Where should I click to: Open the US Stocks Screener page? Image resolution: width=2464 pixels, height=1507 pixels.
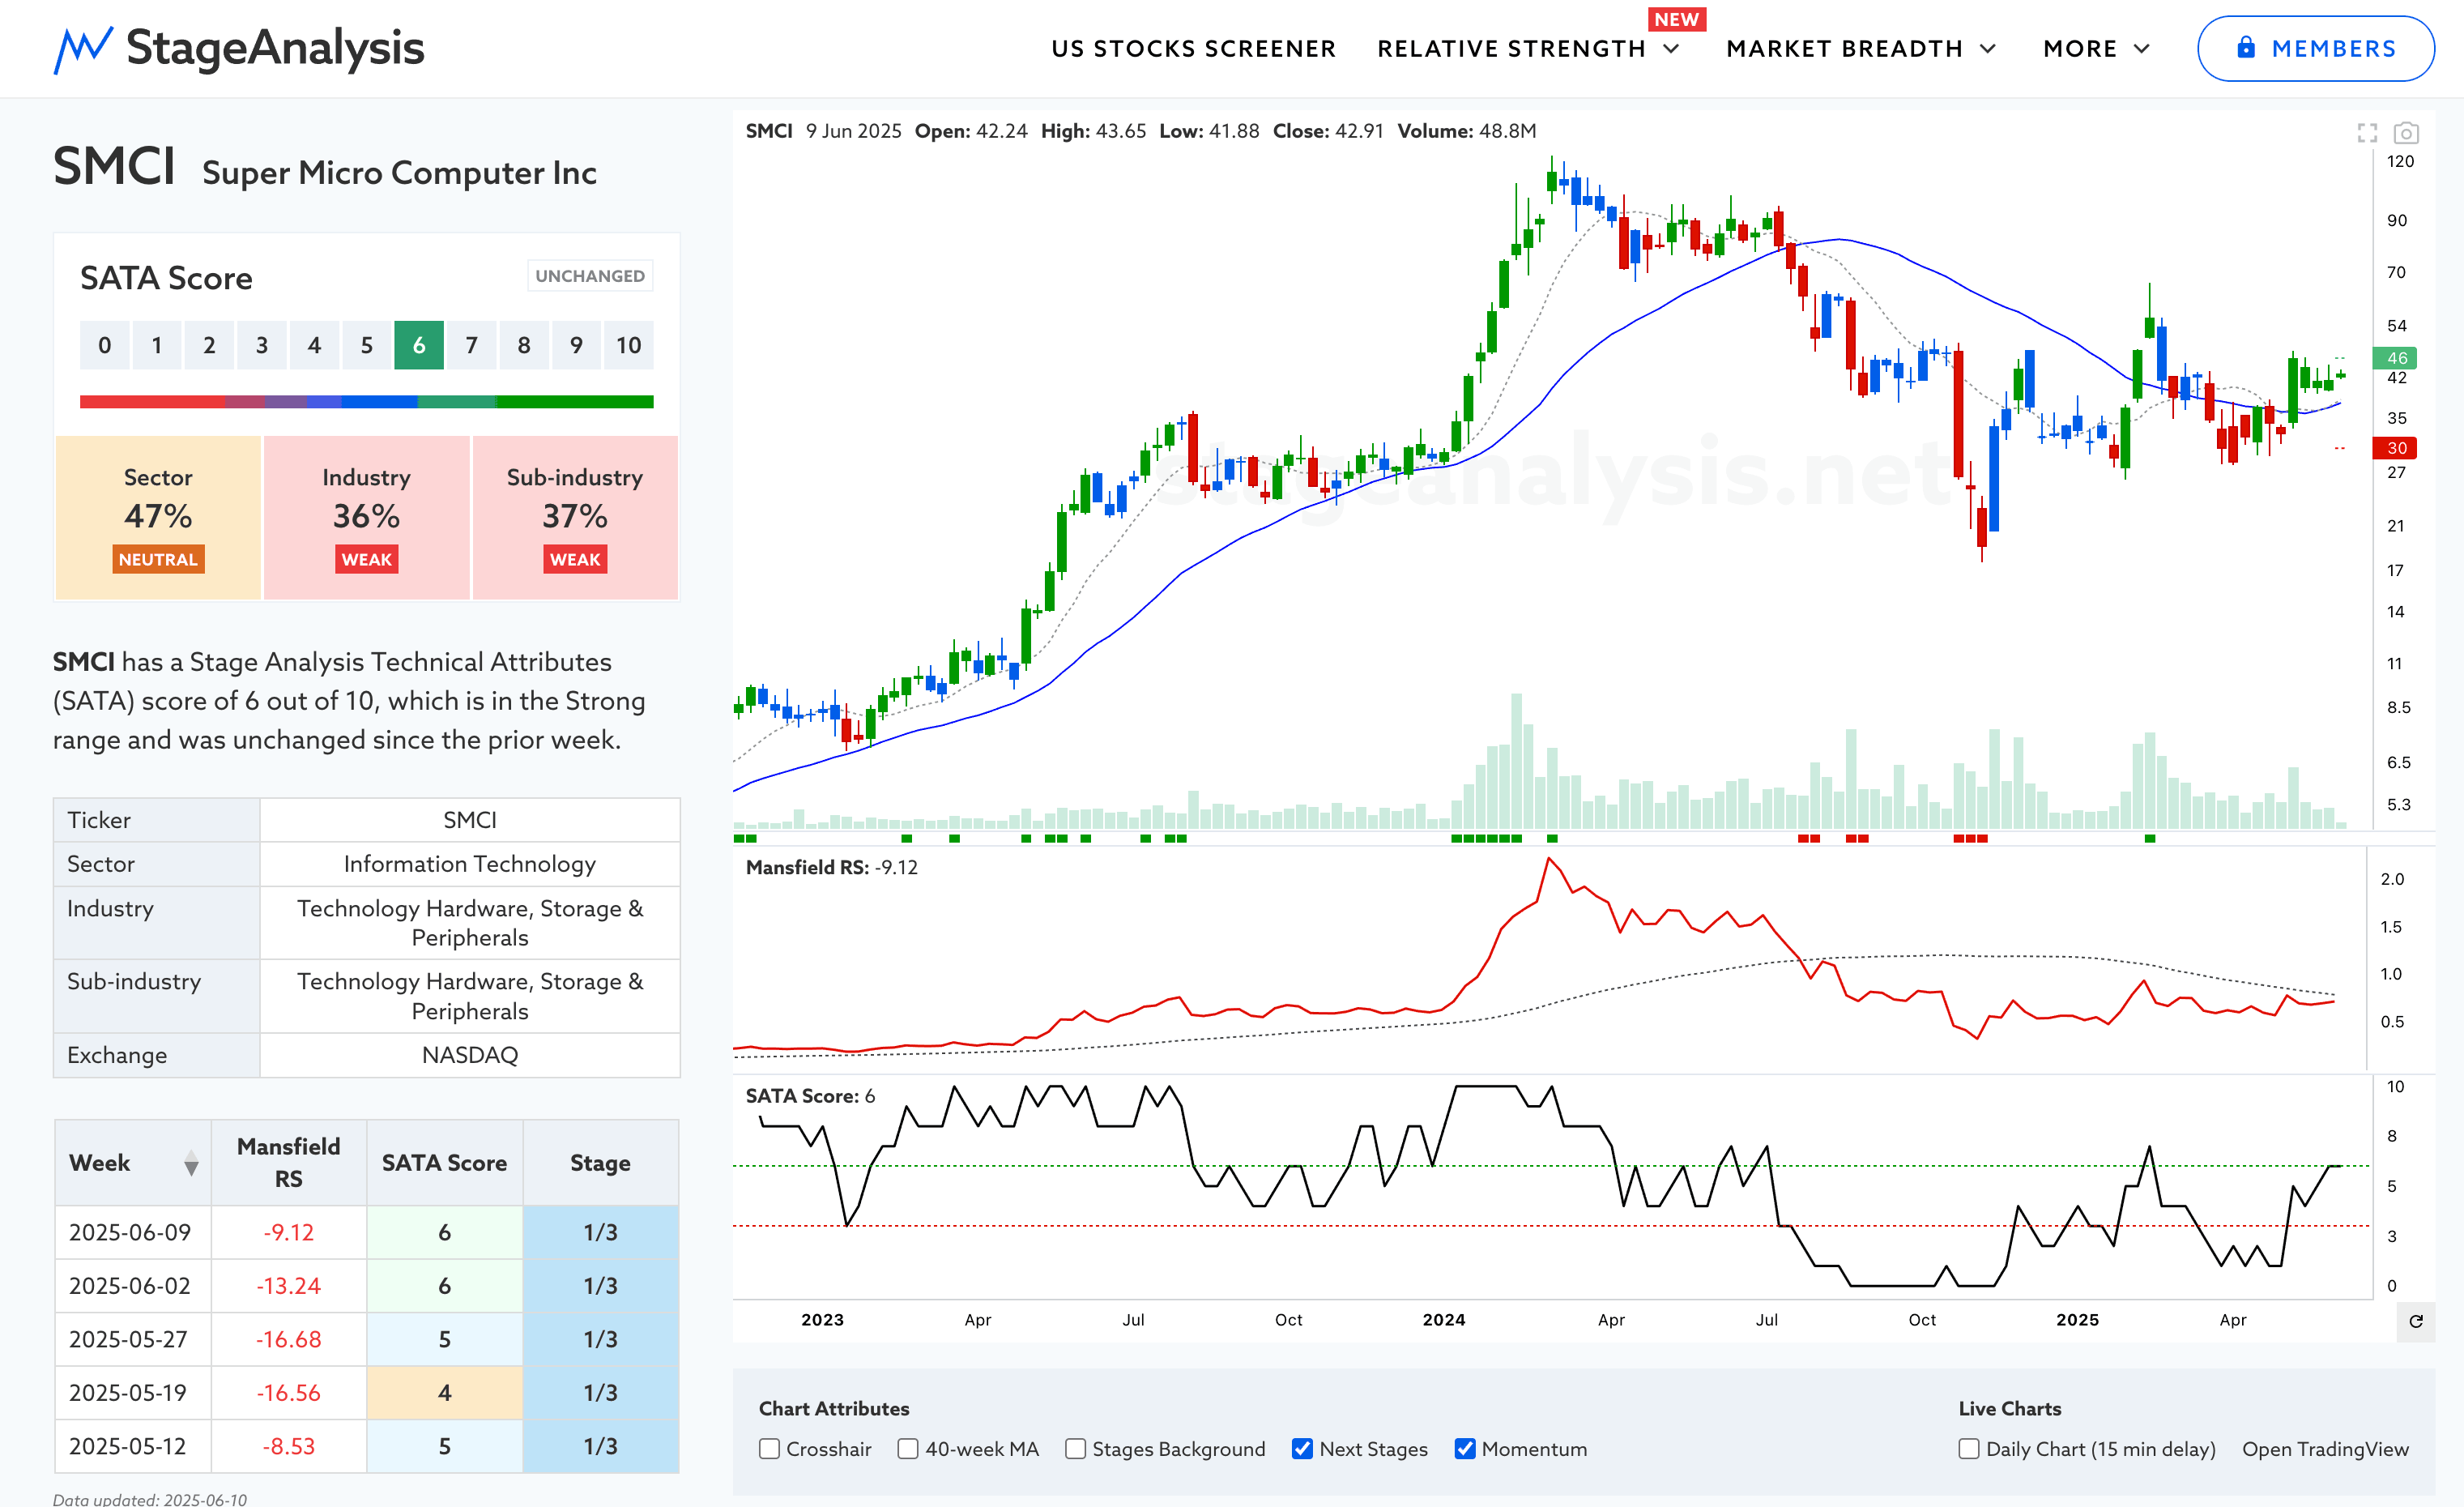click(1193, 49)
